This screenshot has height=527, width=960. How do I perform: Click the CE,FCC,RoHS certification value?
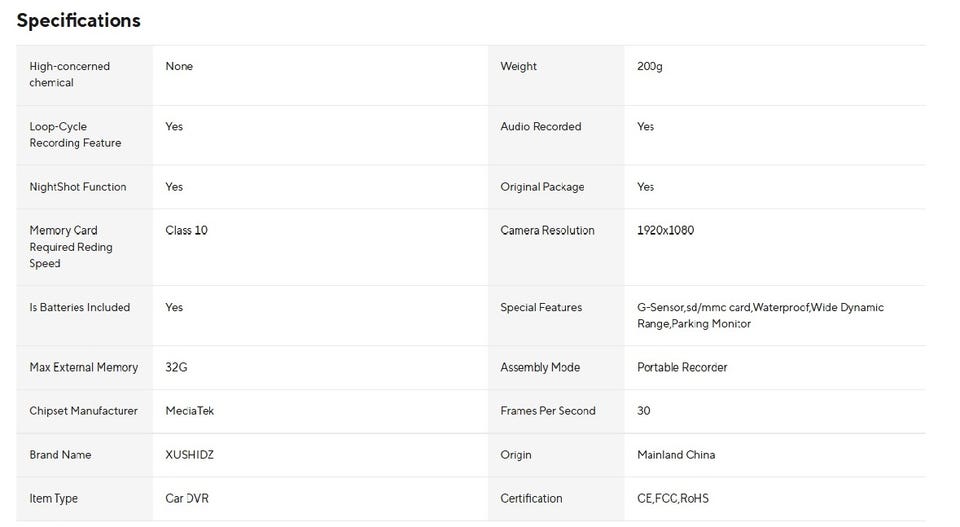point(672,498)
